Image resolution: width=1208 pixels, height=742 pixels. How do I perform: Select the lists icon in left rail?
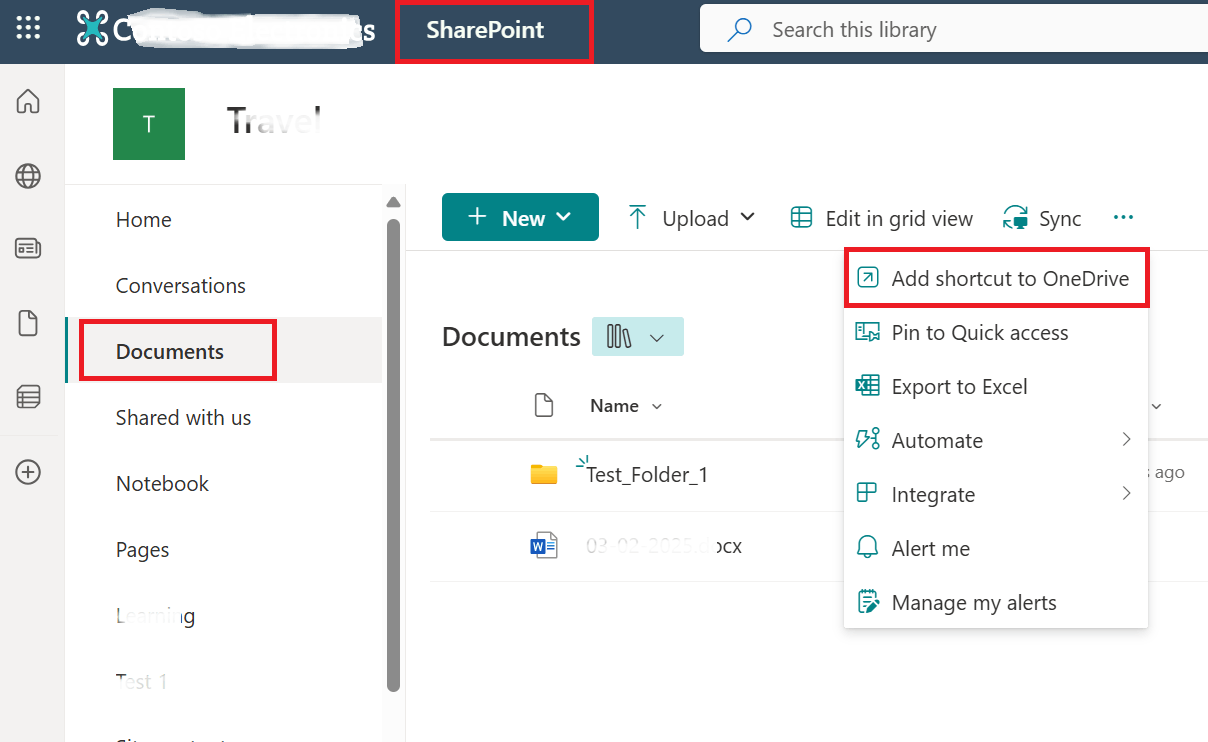pos(28,396)
